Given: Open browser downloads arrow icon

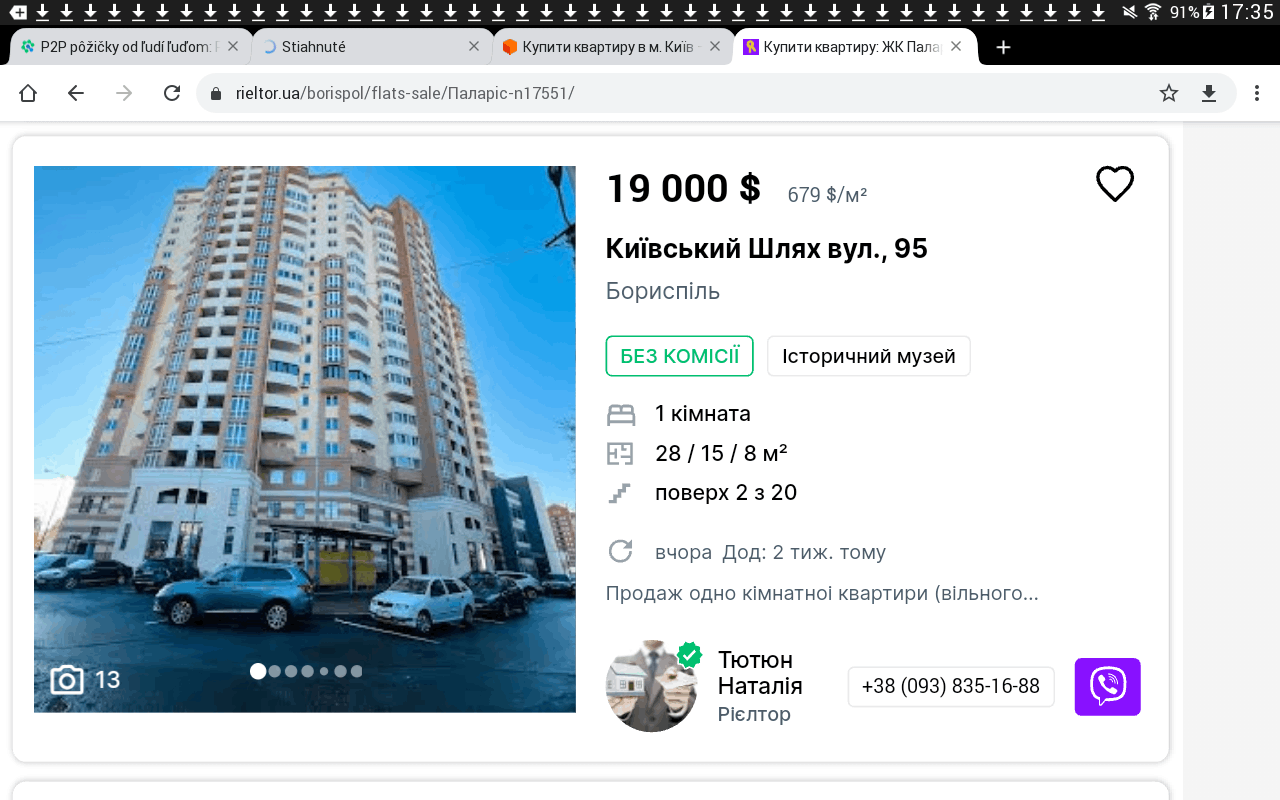Looking at the screenshot, I should [1208, 93].
